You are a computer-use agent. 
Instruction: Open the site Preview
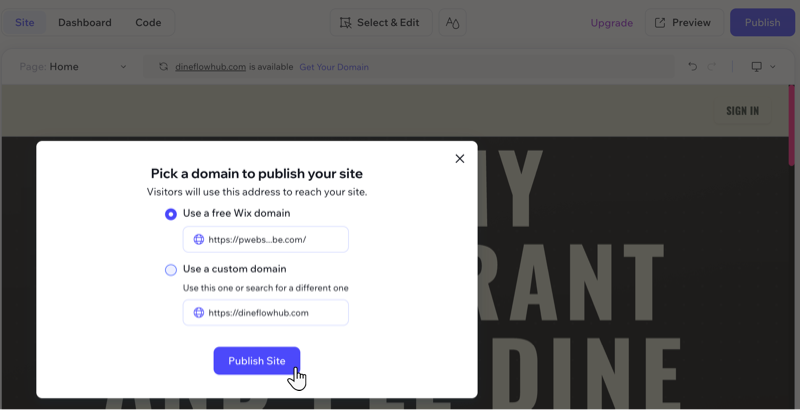click(684, 22)
